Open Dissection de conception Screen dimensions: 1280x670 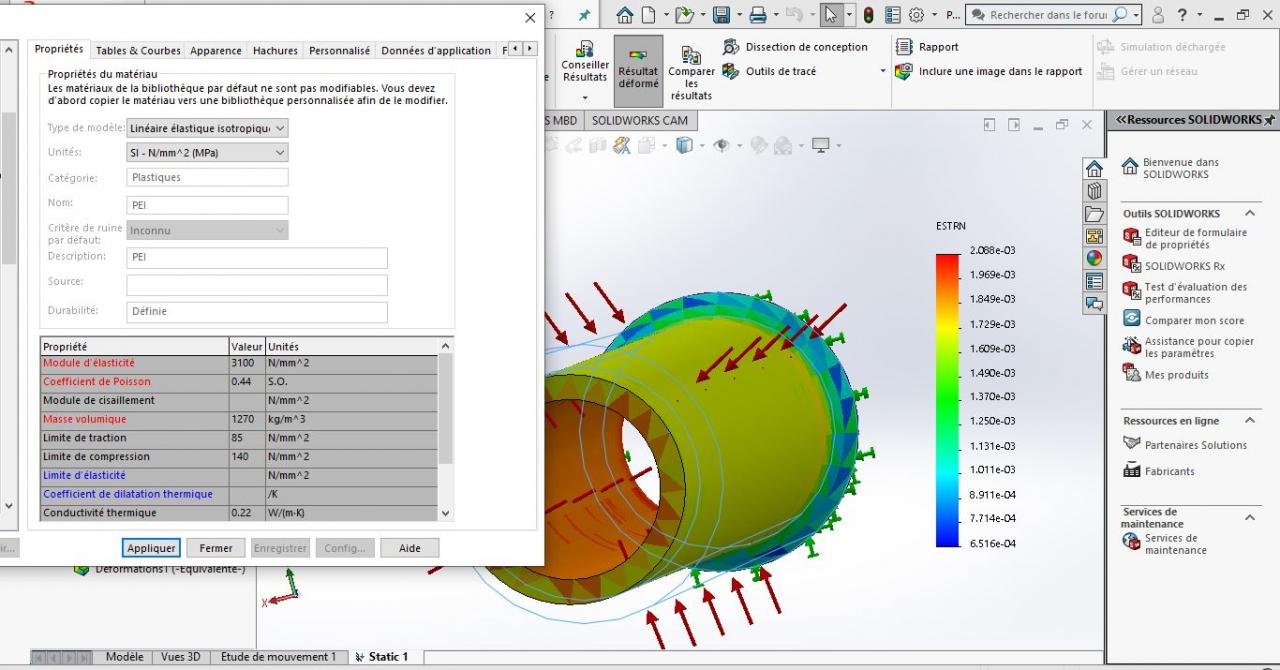tap(796, 47)
